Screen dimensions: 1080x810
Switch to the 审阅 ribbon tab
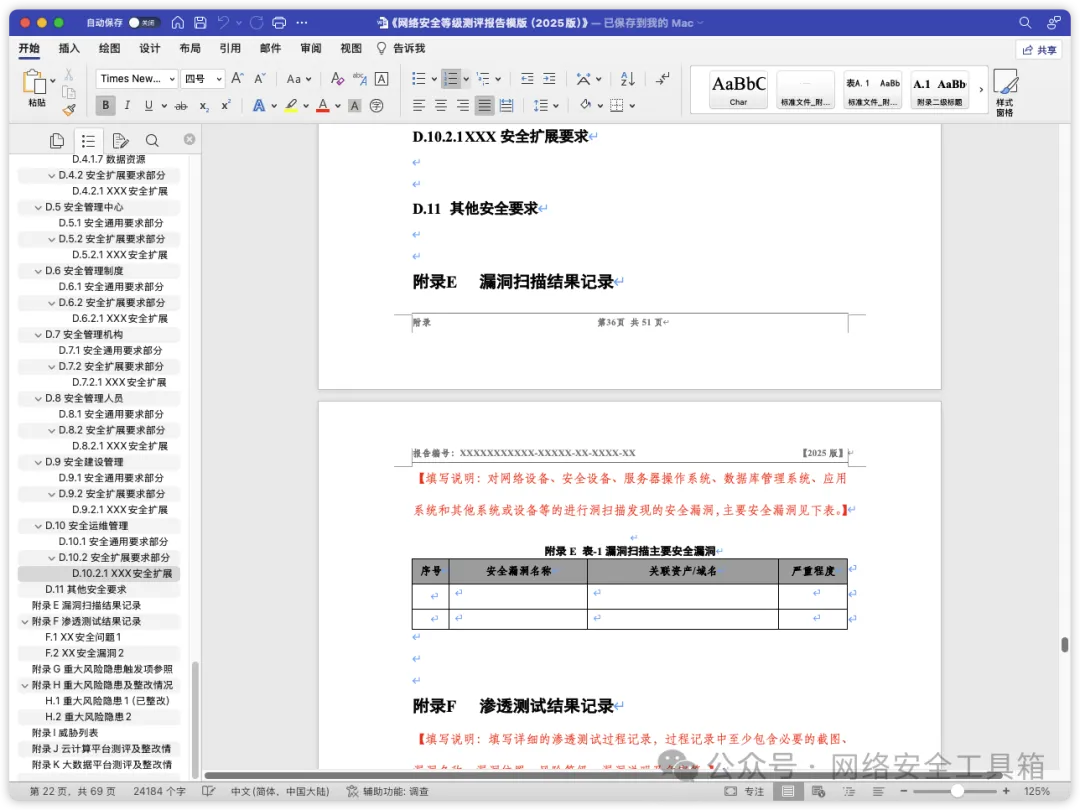310,48
